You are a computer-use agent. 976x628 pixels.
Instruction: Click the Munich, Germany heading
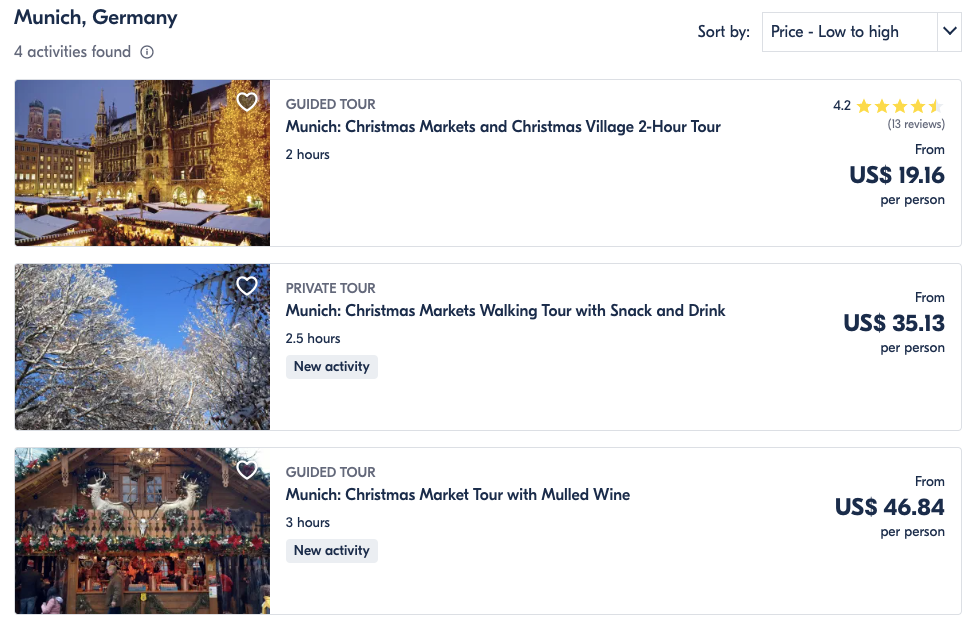tap(96, 17)
